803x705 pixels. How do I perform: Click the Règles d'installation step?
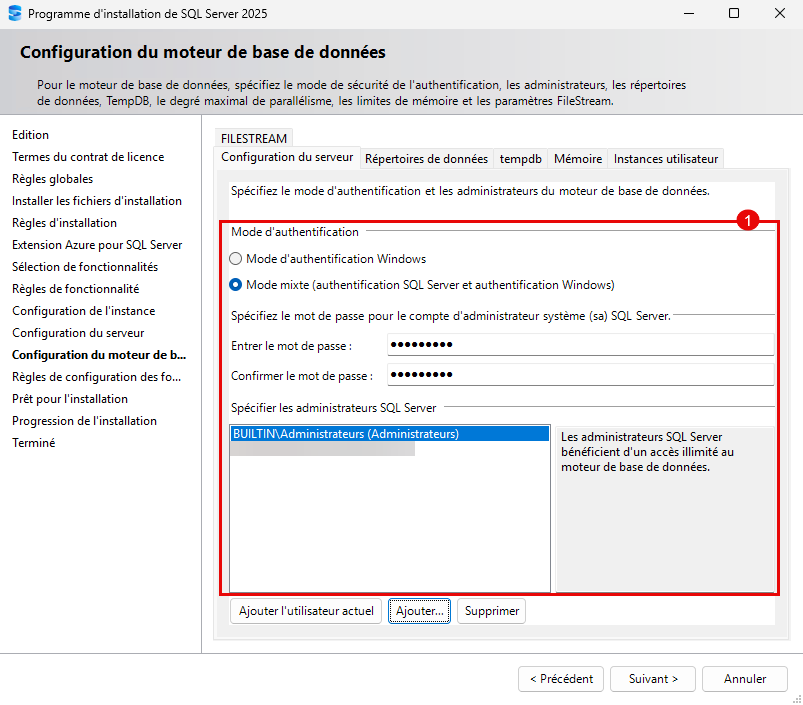[65, 223]
